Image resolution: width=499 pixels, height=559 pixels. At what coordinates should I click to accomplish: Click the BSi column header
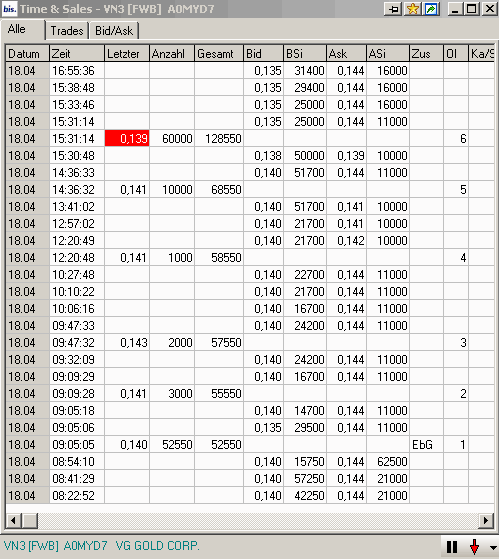(305, 53)
